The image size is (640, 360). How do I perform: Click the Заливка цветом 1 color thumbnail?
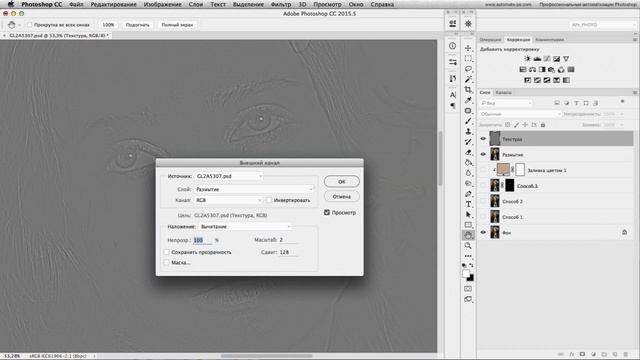[503, 169]
